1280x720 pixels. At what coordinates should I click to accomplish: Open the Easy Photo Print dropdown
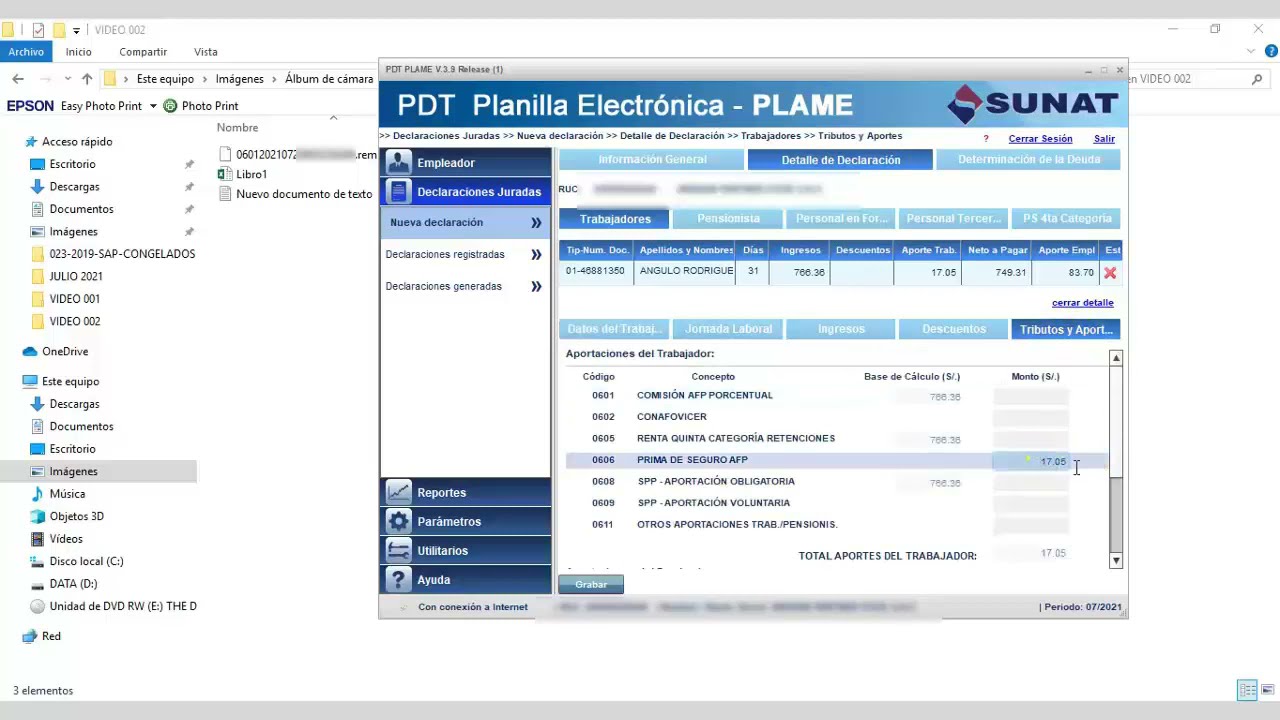153,106
